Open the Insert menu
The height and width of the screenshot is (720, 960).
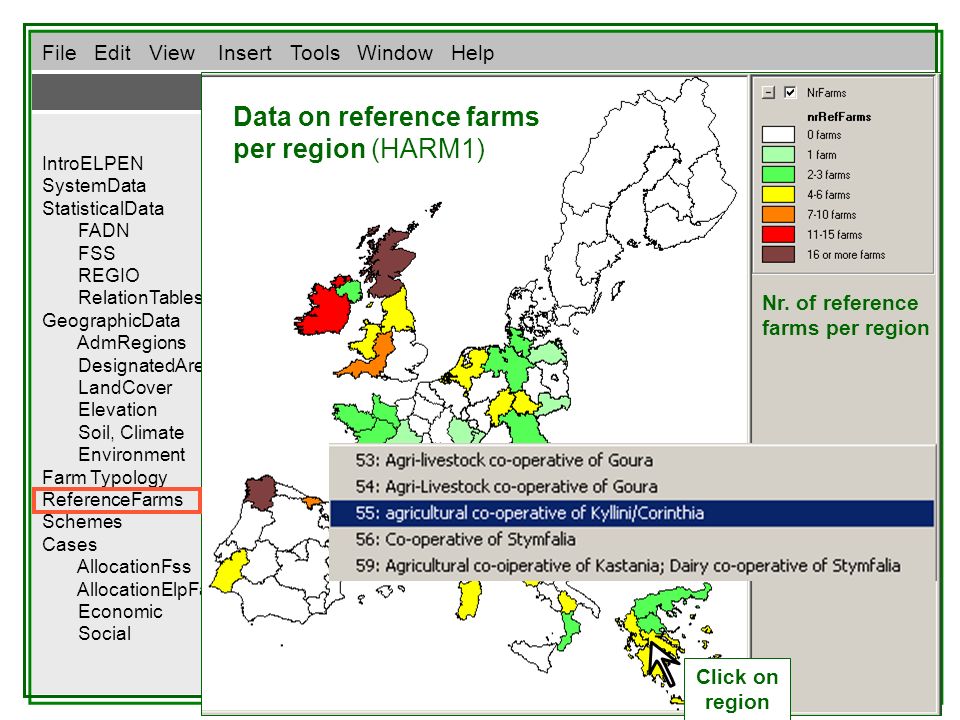[244, 53]
